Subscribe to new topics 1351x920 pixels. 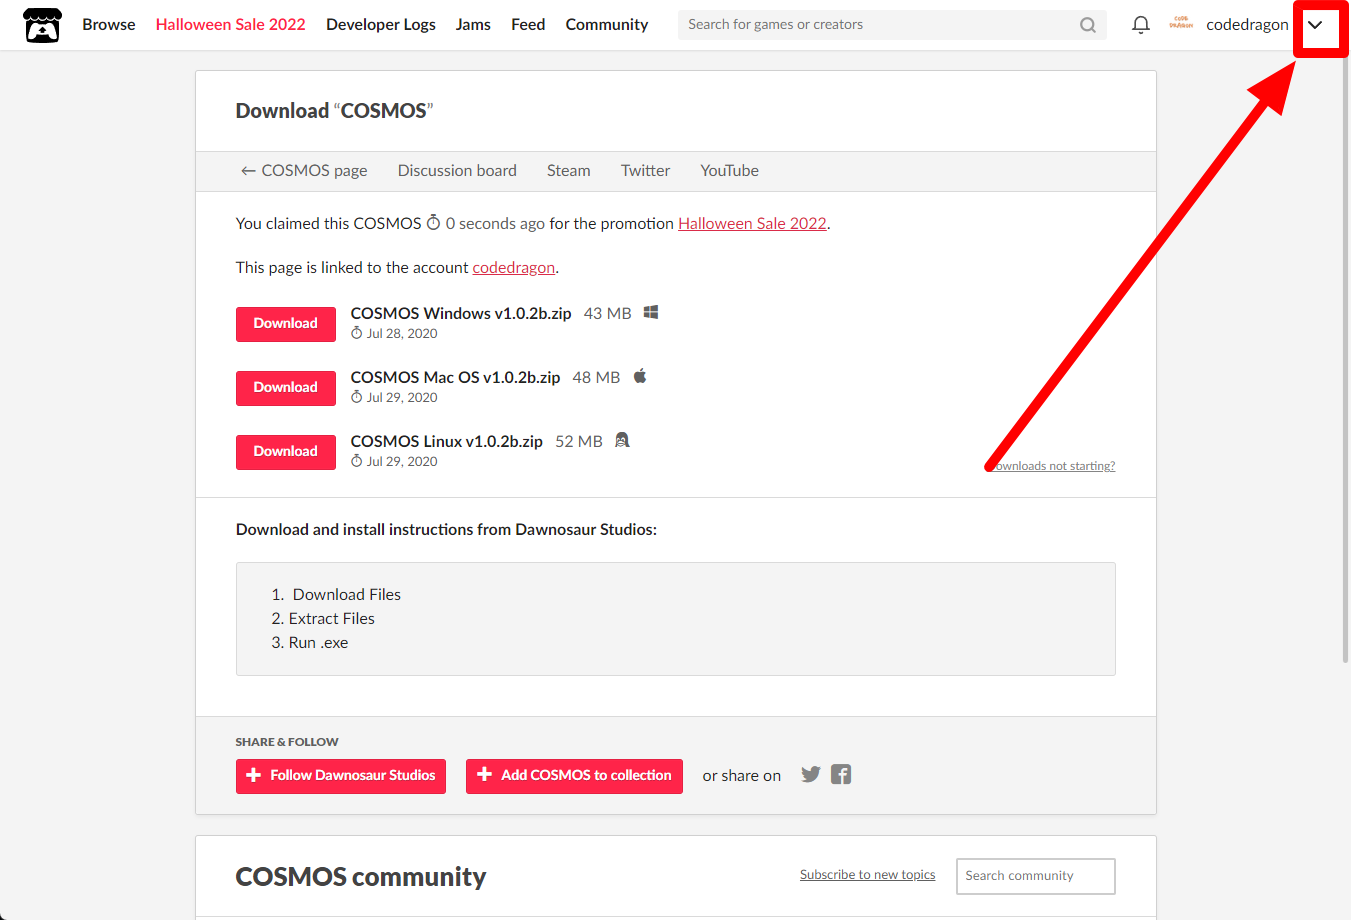[x=868, y=875]
